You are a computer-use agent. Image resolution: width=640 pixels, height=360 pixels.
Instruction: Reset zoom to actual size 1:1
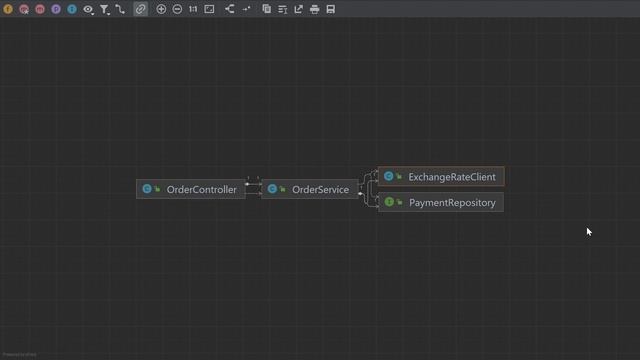point(193,9)
